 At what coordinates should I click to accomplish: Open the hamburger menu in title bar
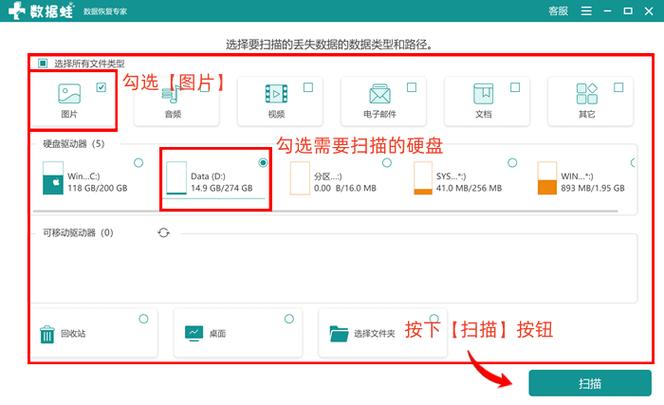click(586, 11)
